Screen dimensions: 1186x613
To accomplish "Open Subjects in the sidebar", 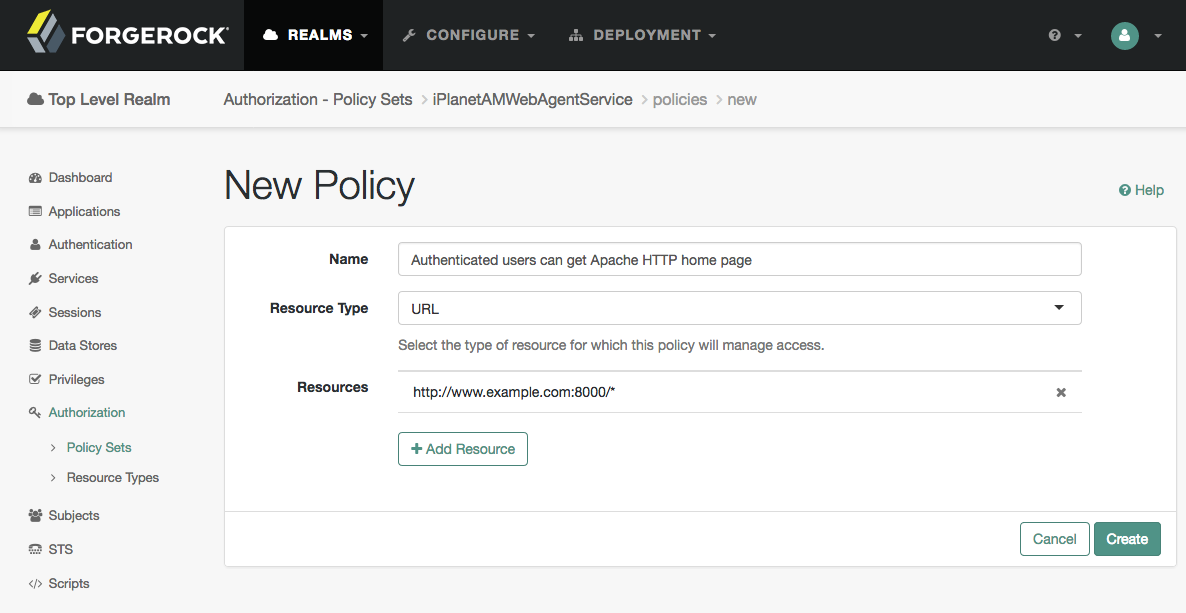I will [x=74, y=515].
